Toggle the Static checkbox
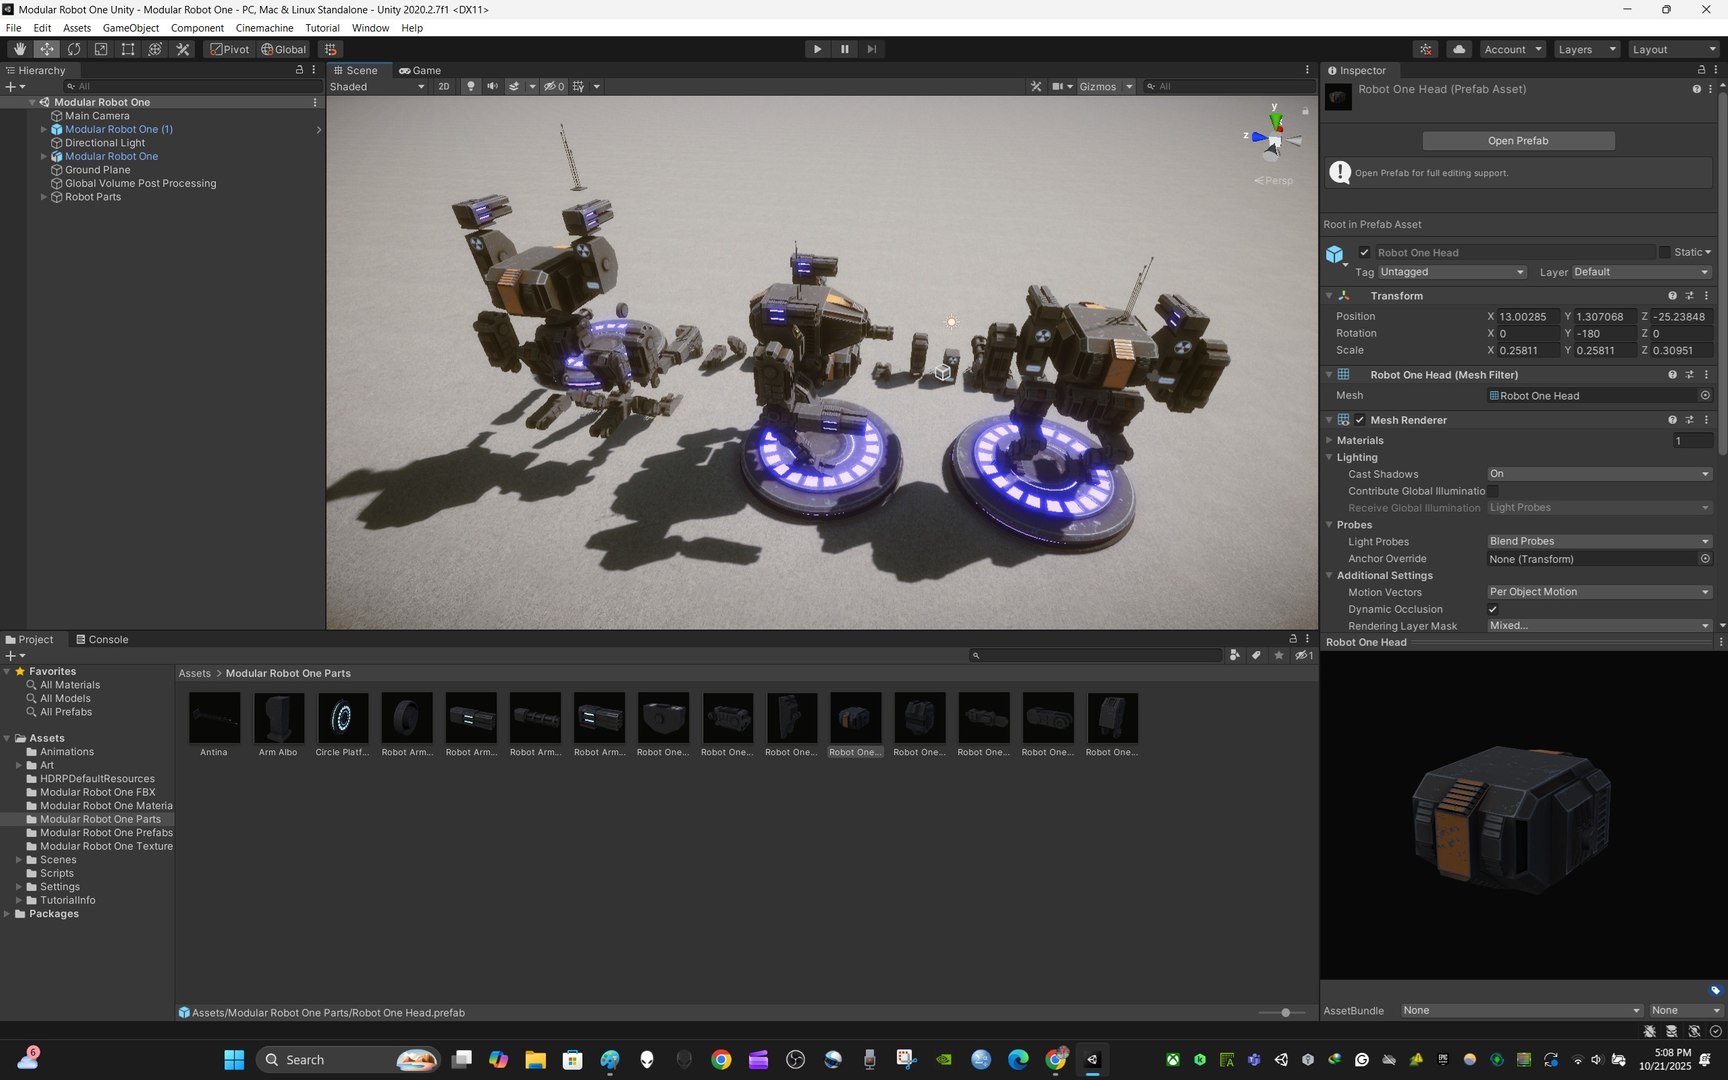The image size is (1728, 1080). click(1665, 252)
